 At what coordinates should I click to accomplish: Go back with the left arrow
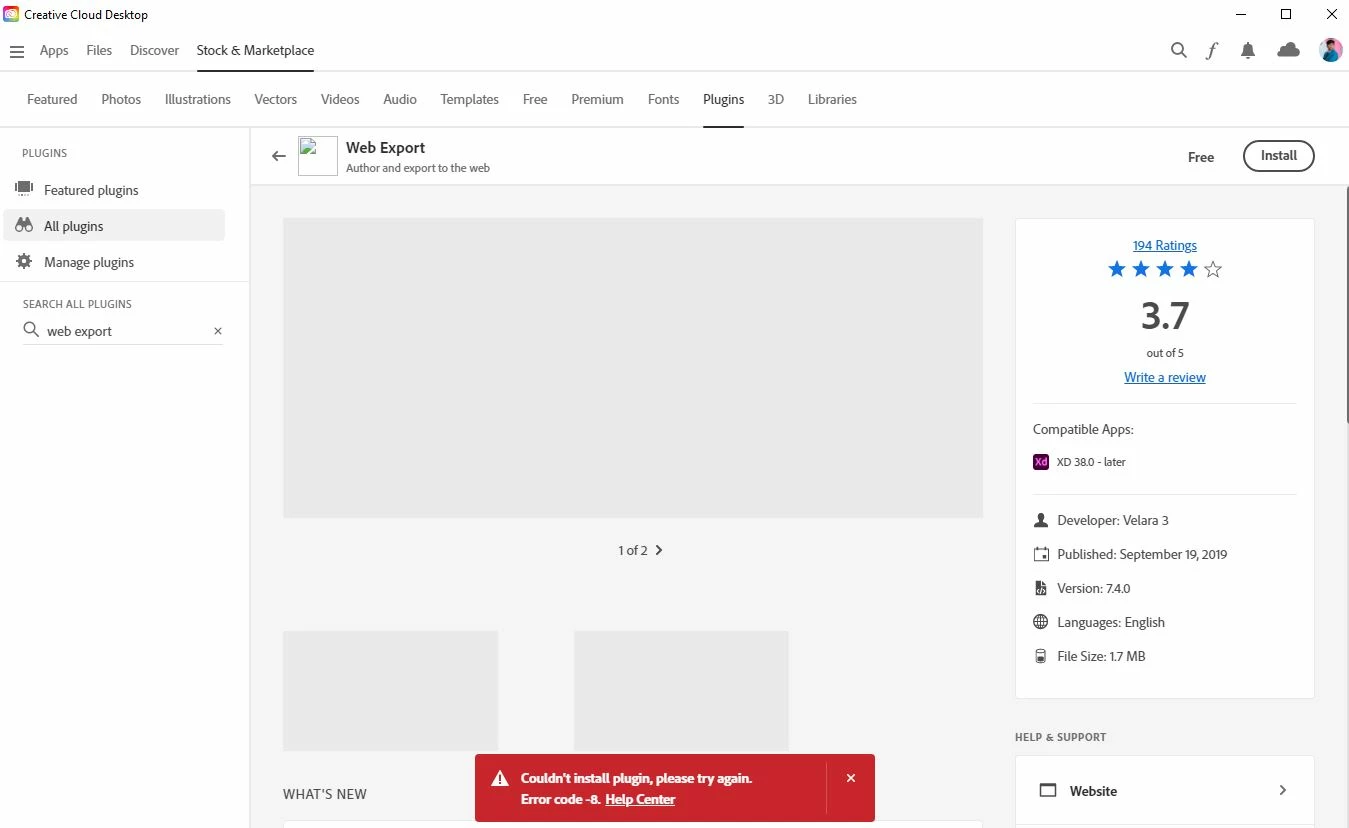click(x=278, y=156)
